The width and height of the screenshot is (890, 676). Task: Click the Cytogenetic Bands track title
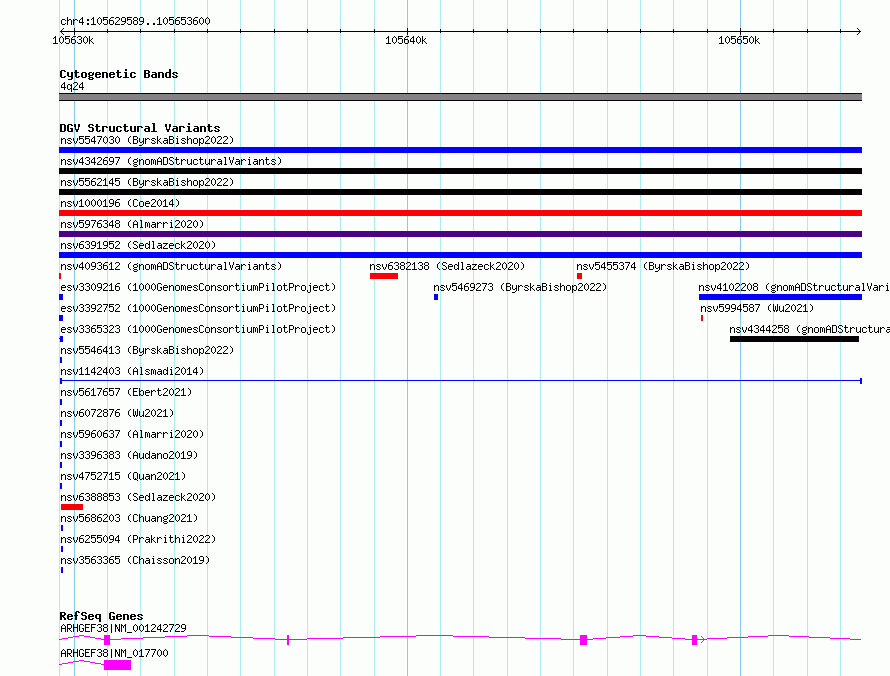tap(119, 74)
